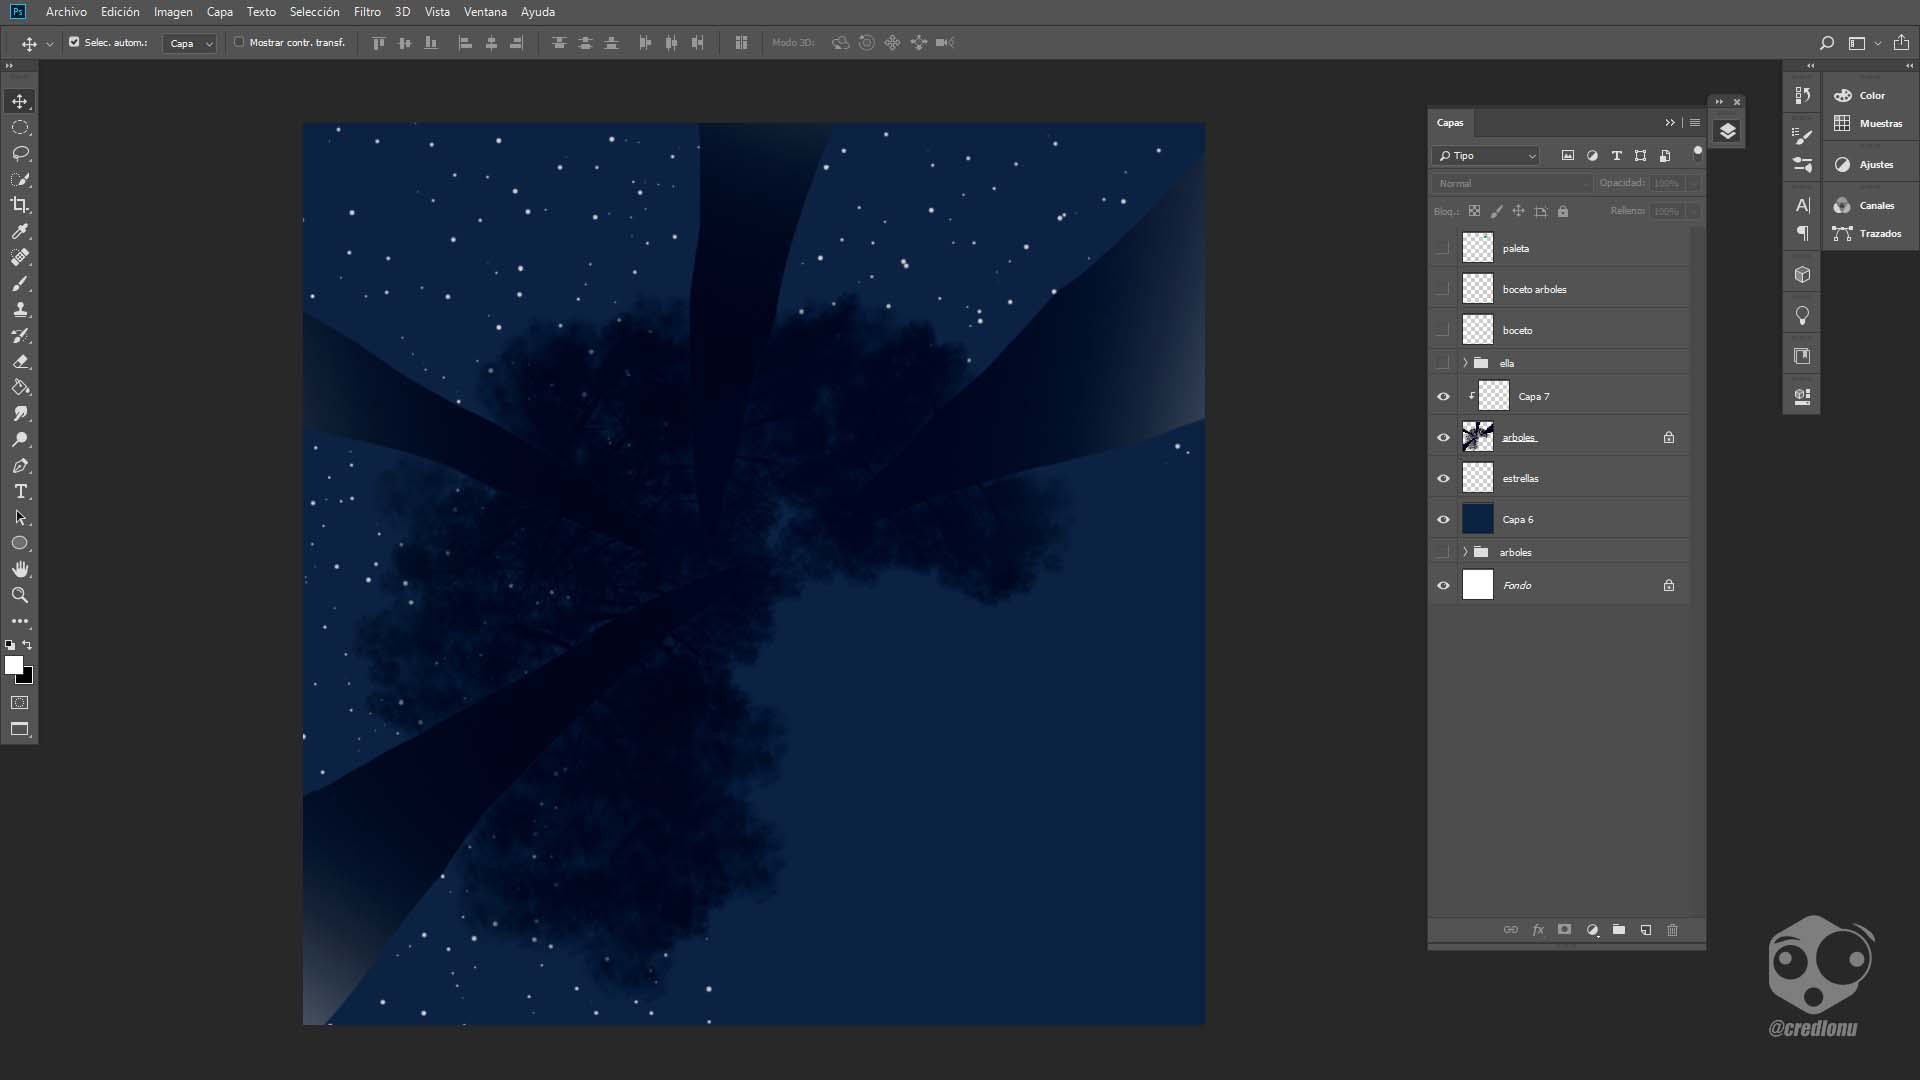Select the Path Selection tool
The height and width of the screenshot is (1080, 1920).
(20, 517)
